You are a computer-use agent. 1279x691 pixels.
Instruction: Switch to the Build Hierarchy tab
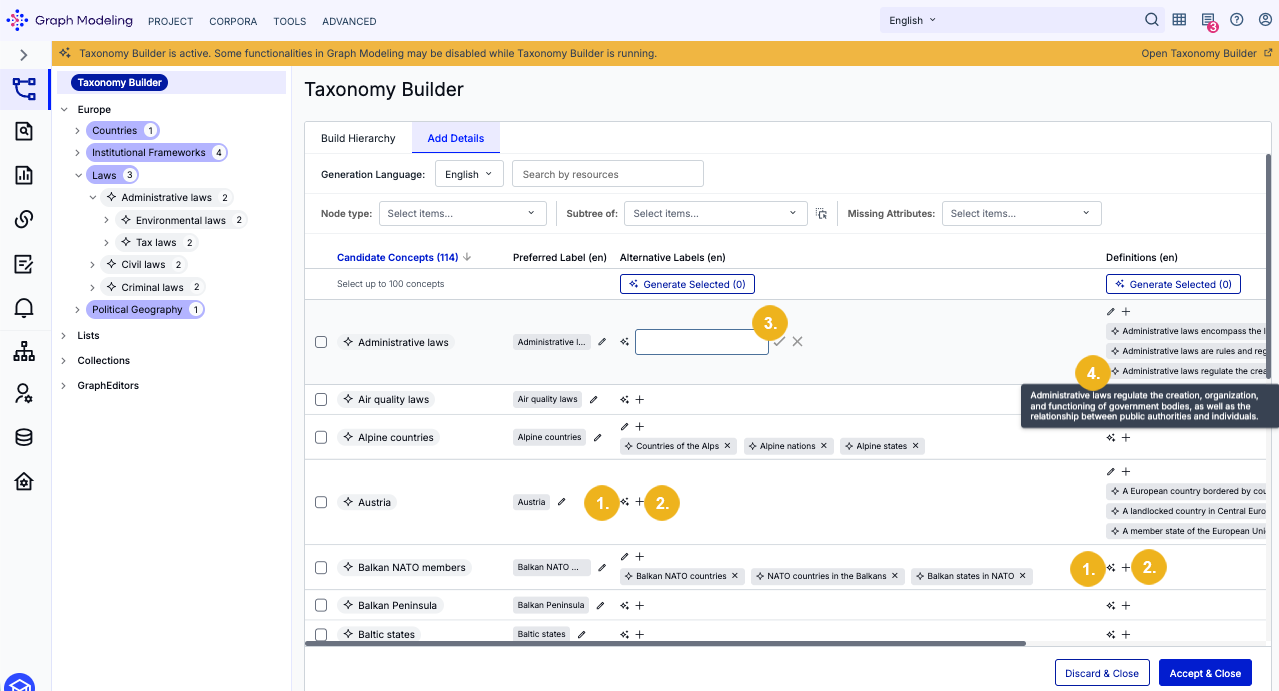click(358, 138)
